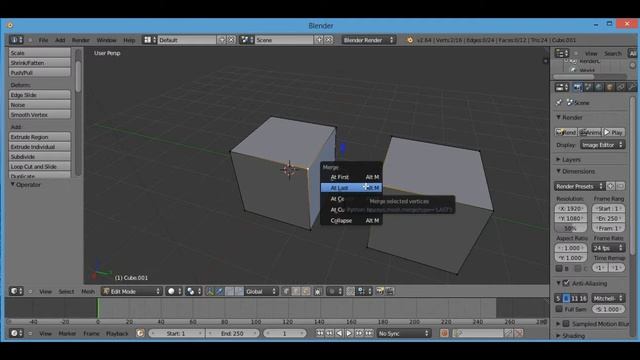Open the No Sync dropdown
Screen dimensions: 640x360
tap(403, 333)
